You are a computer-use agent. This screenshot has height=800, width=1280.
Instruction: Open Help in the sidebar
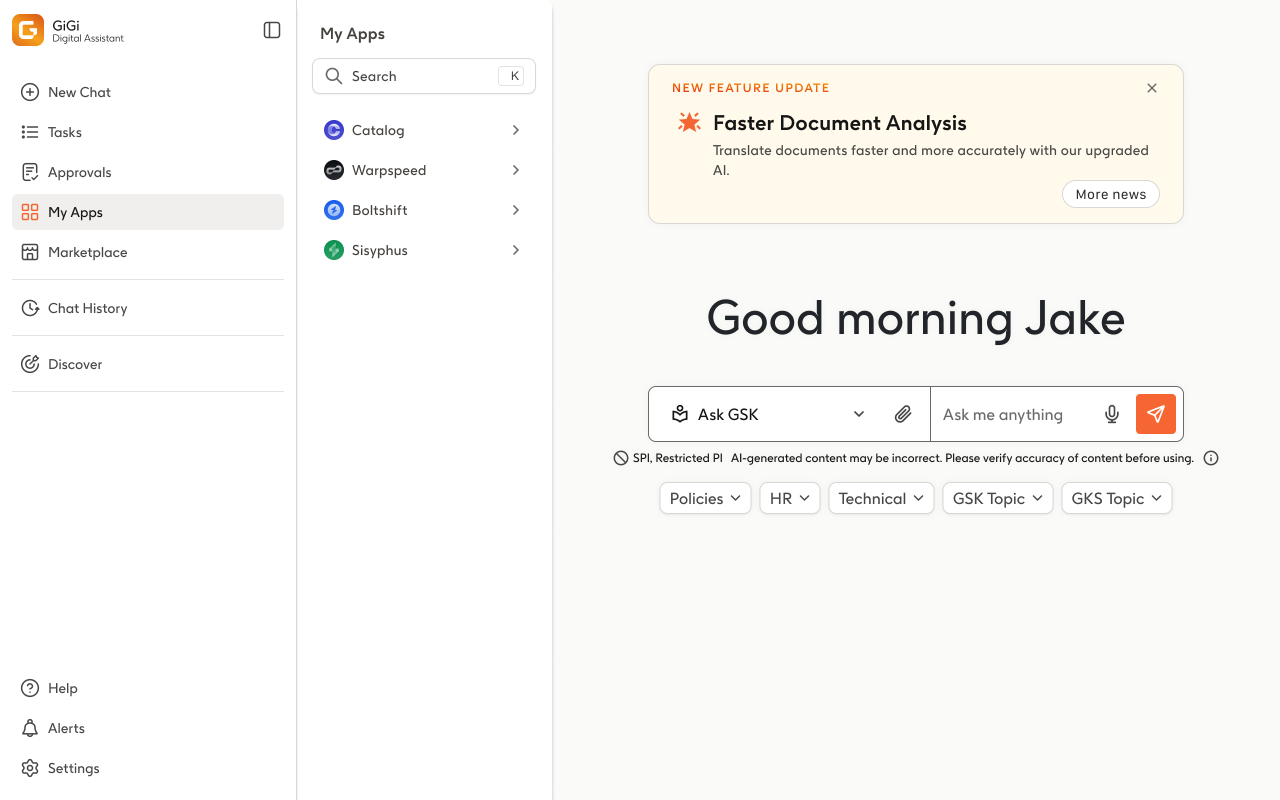pos(148,688)
